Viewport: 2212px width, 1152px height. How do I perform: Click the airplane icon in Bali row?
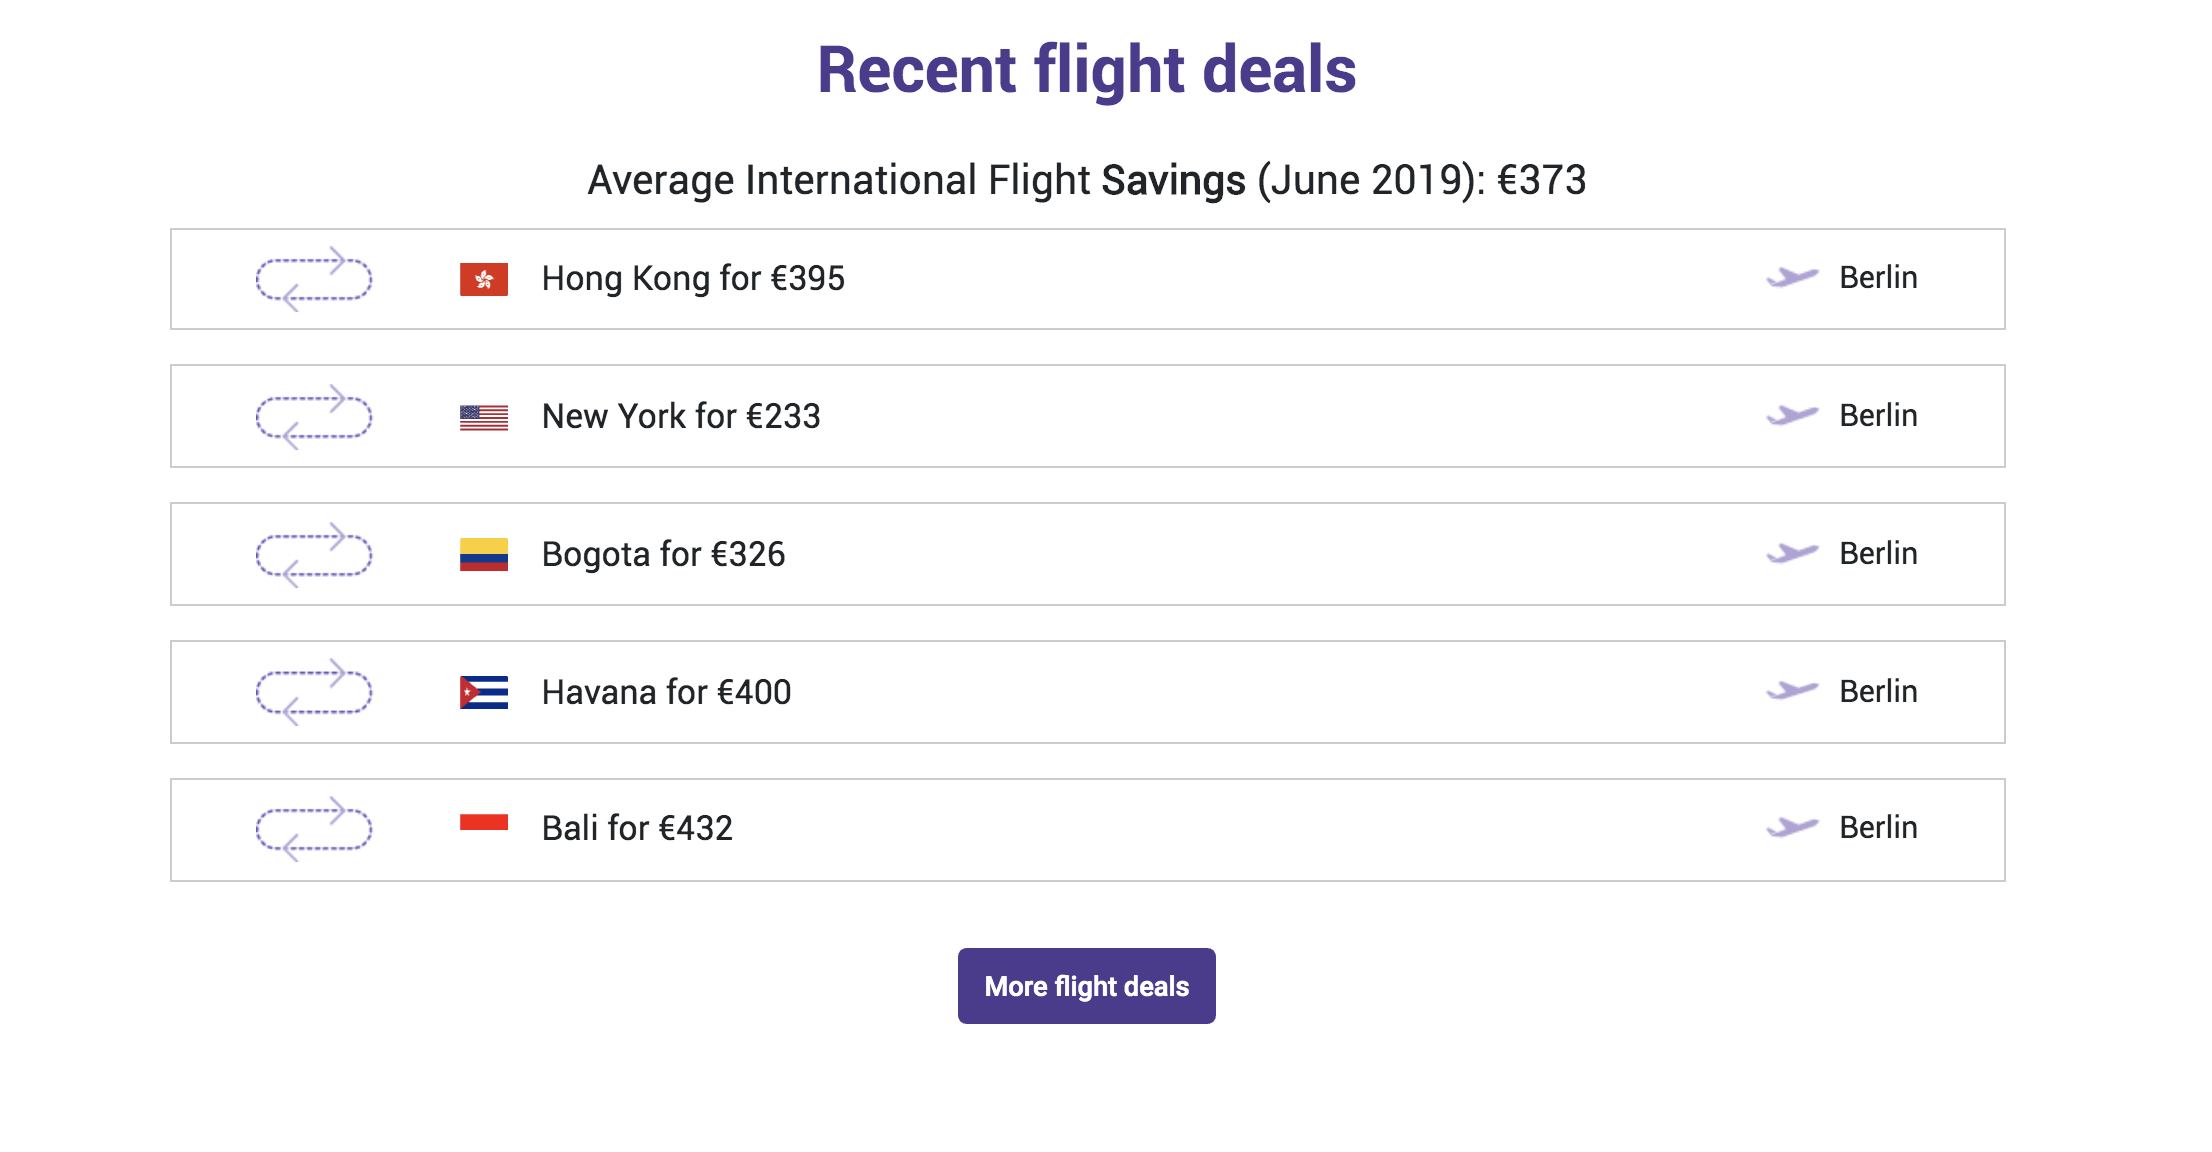[1791, 827]
